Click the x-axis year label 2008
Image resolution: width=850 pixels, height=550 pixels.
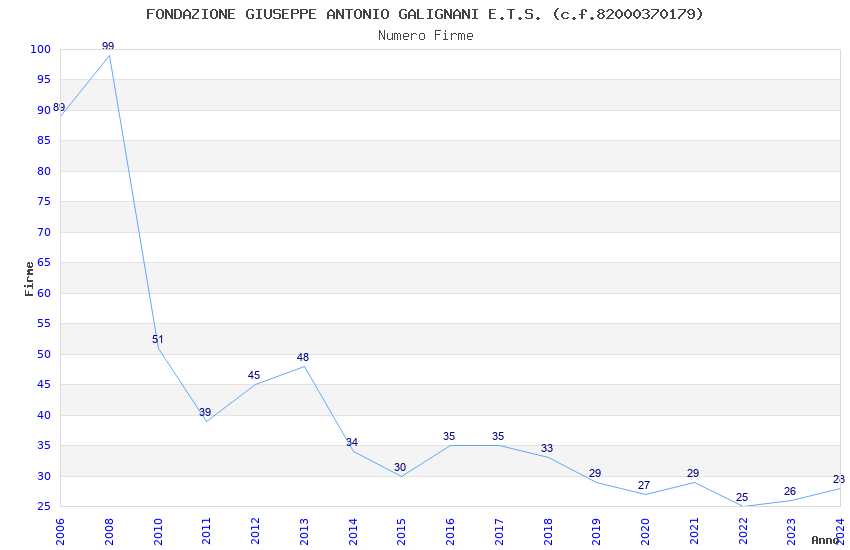point(108,532)
